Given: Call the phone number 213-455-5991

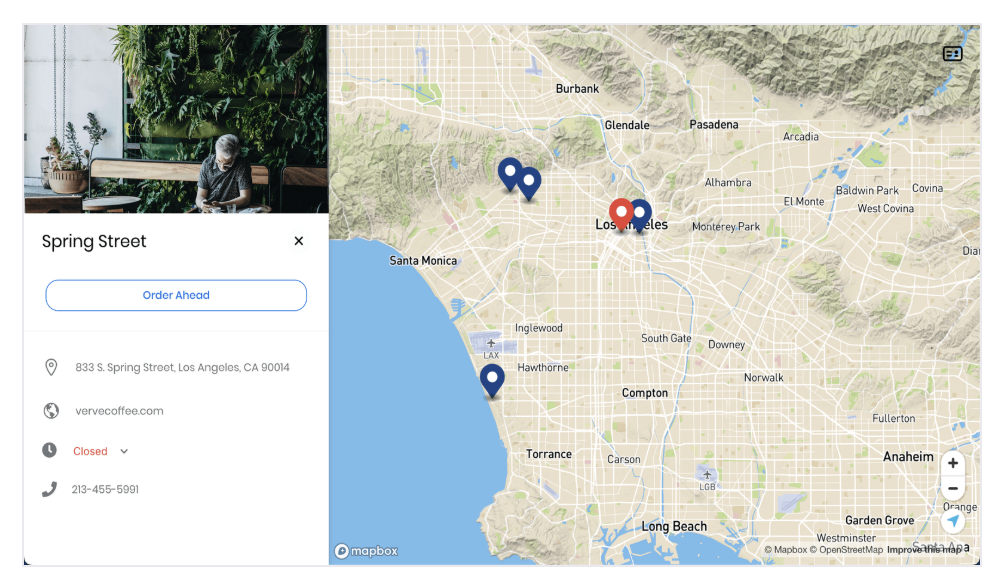Looking at the screenshot, I should 105,490.
